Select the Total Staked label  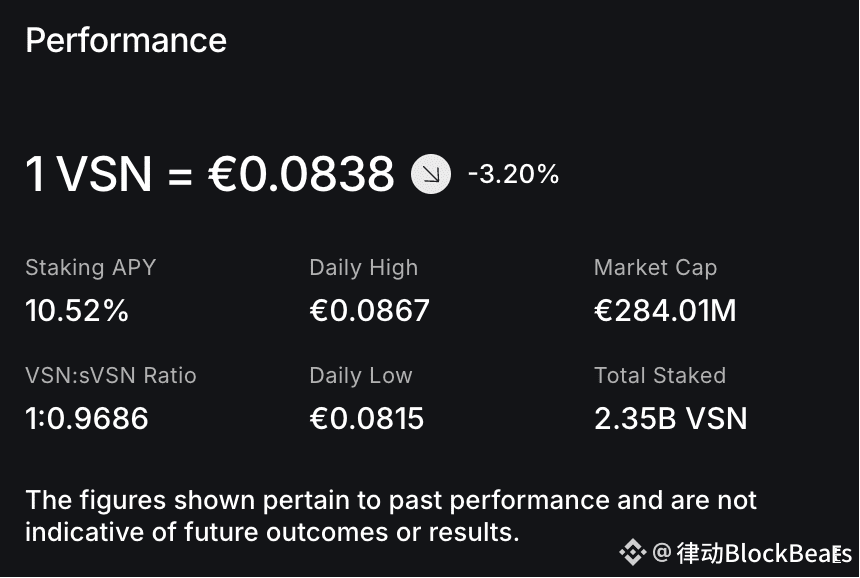click(660, 376)
